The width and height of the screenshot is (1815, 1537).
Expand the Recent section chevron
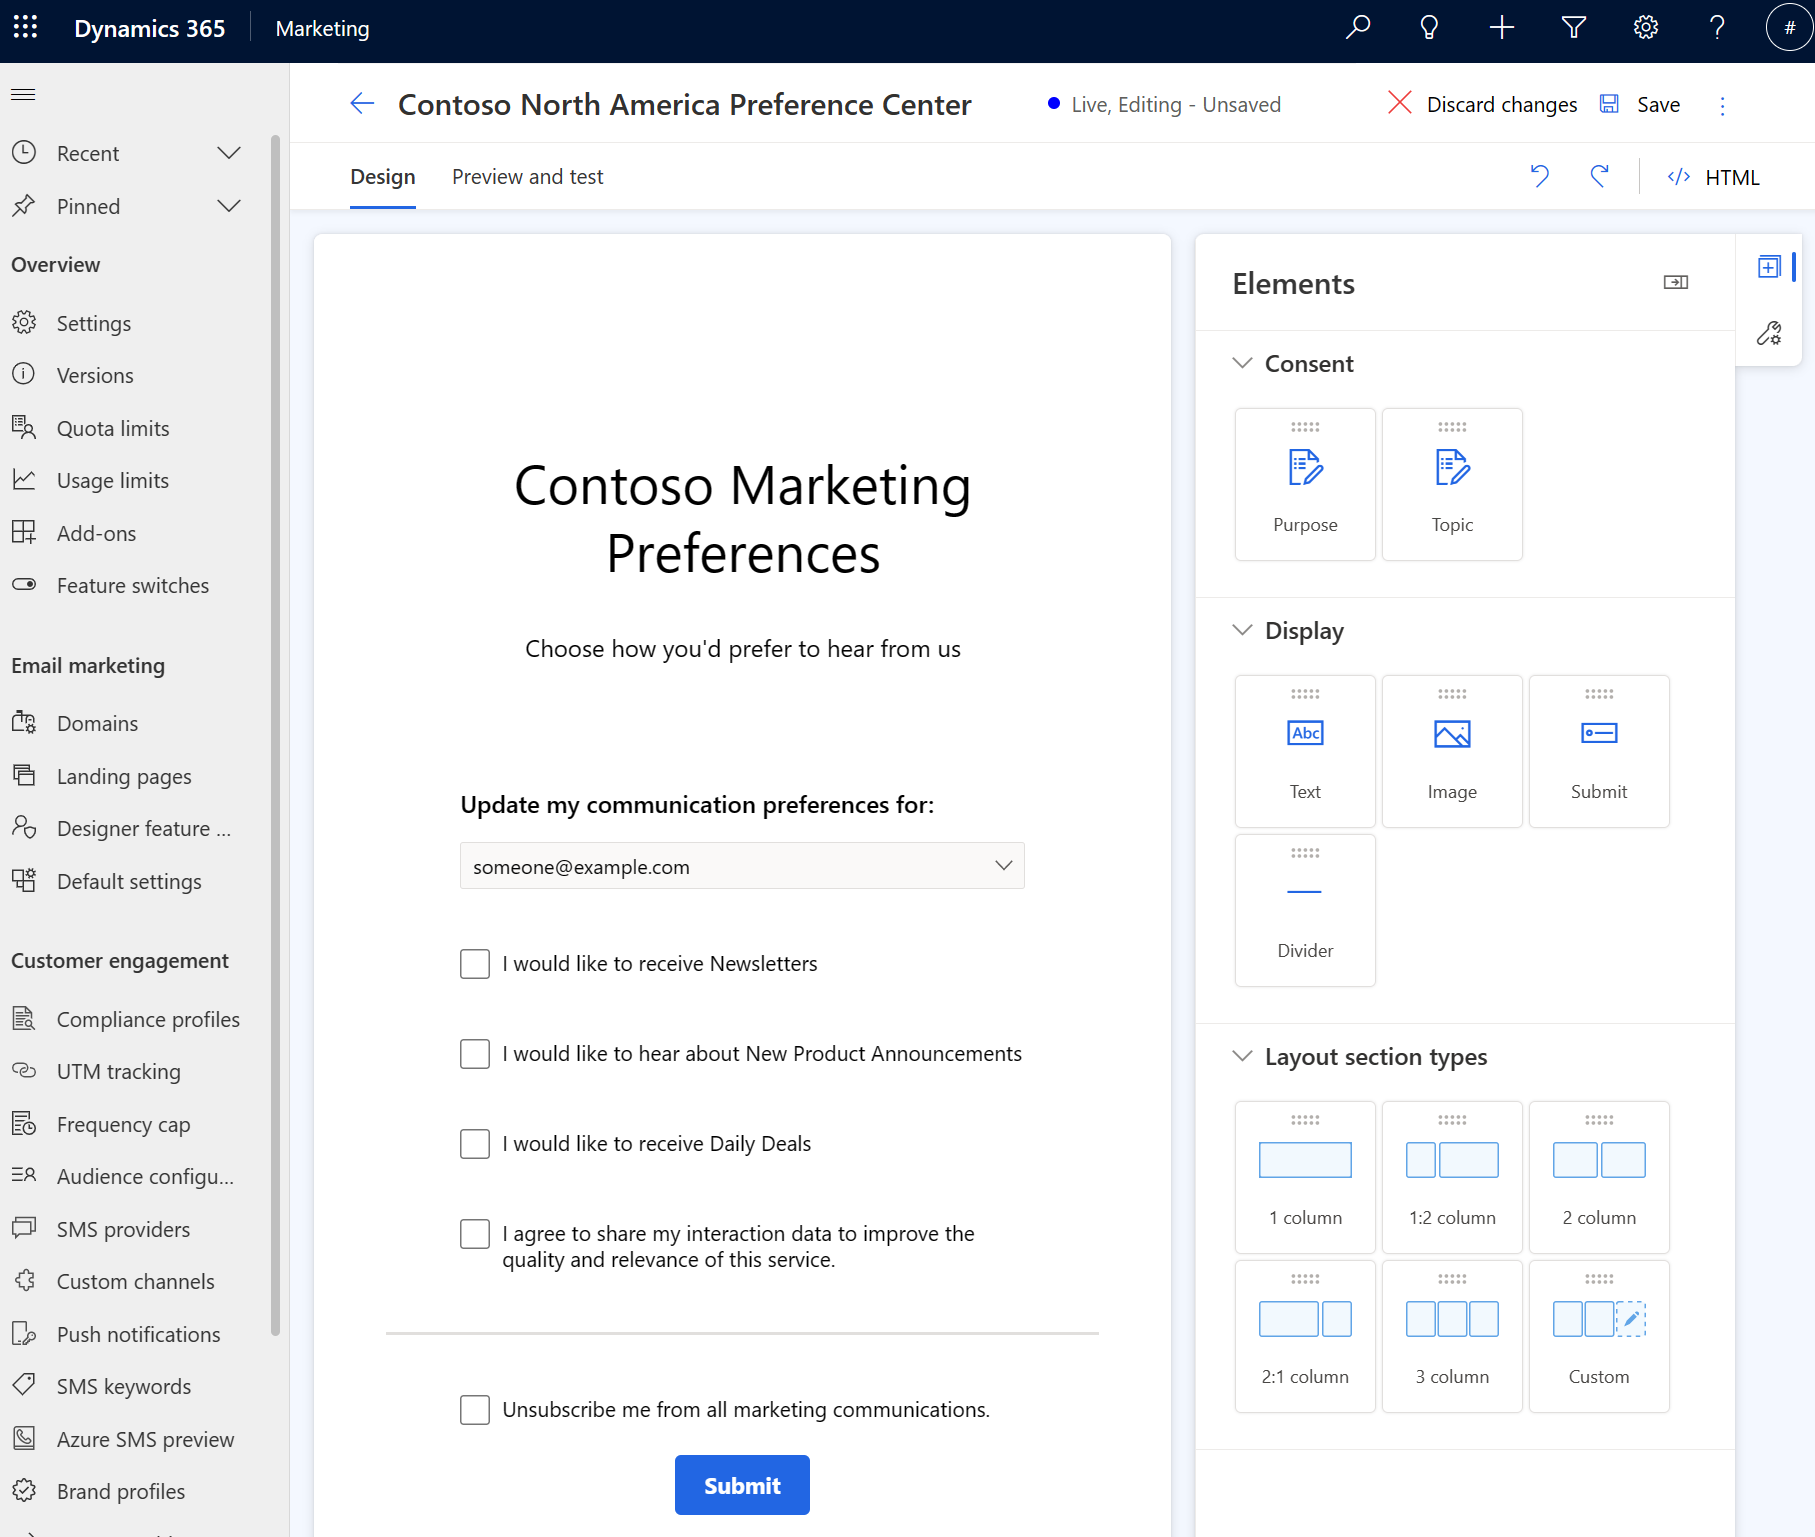(x=229, y=153)
